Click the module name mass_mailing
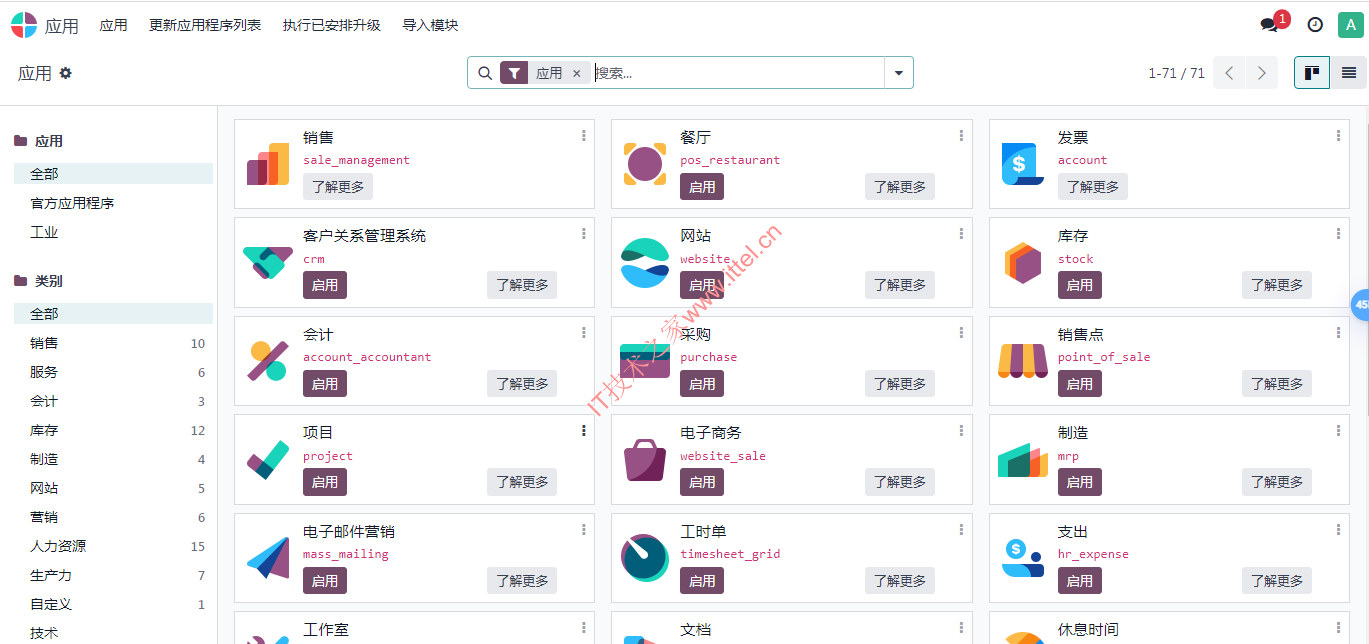This screenshot has height=644, width=1369. tap(346, 554)
